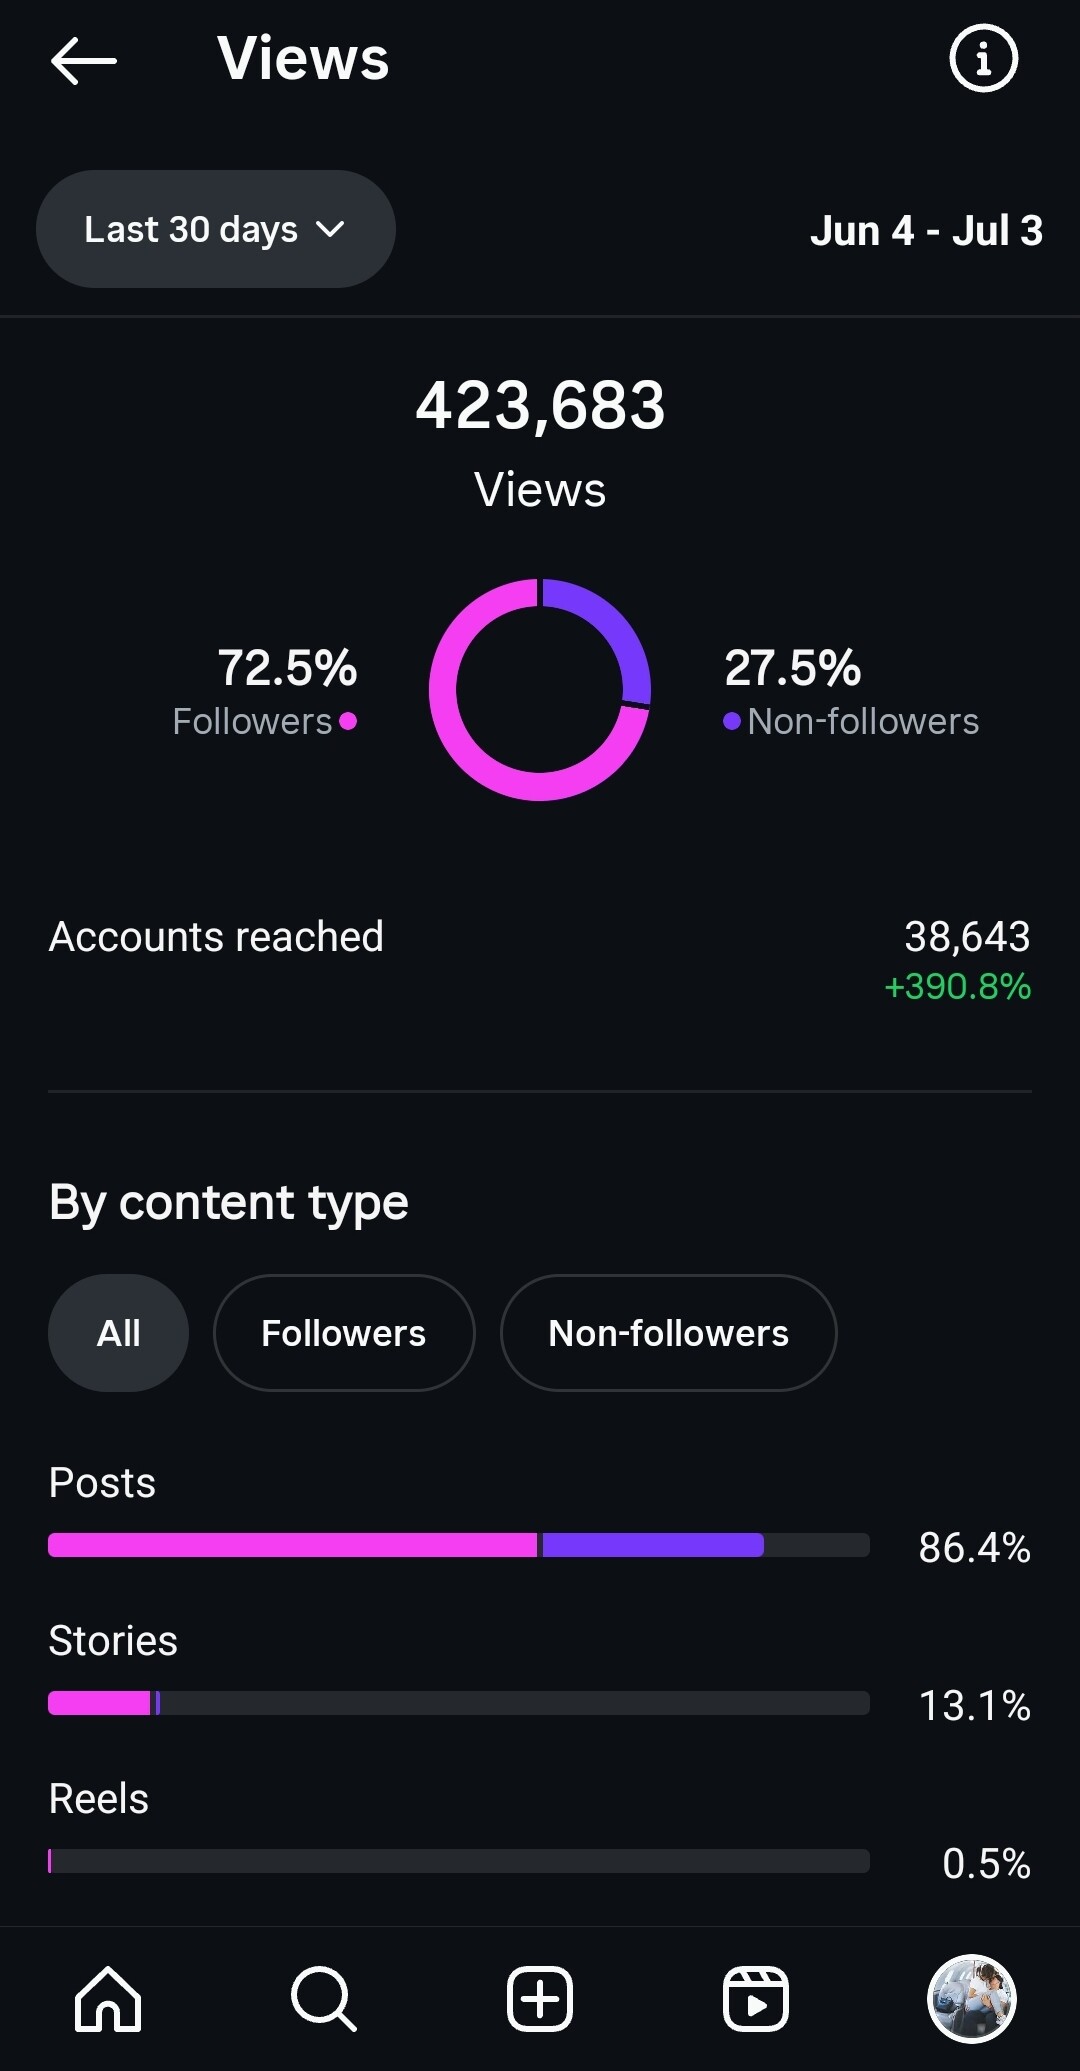Tap the Reels 0.5% row
This screenshot has height=2071, width=1080.
click(x=540, y=1830)
